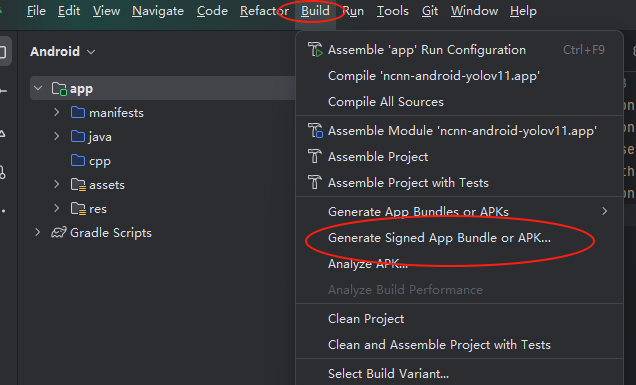Open the Git menu
The image size is (636, 385).
[430, 11]
